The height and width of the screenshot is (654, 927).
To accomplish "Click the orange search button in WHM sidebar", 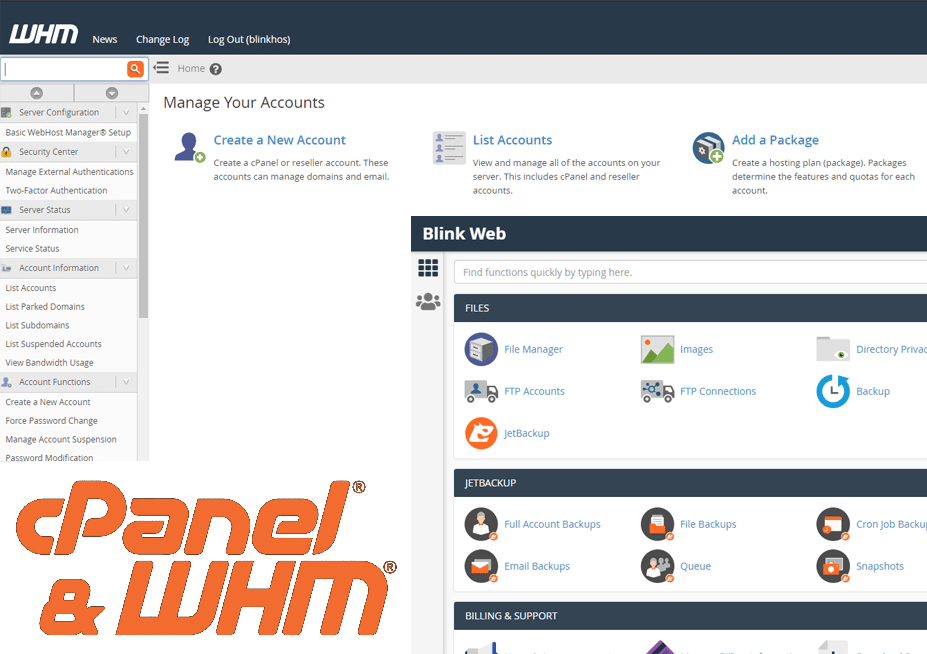I will pyautogui.click(x=135, y=69).
